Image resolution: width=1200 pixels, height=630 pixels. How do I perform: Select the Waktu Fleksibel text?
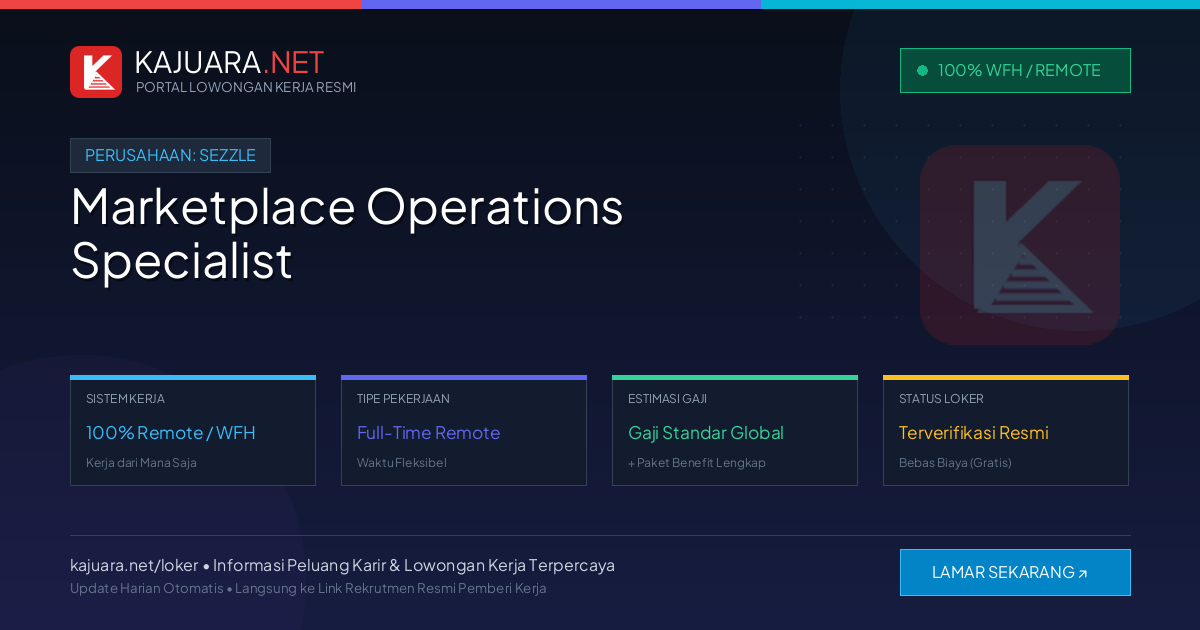[402, 463]
